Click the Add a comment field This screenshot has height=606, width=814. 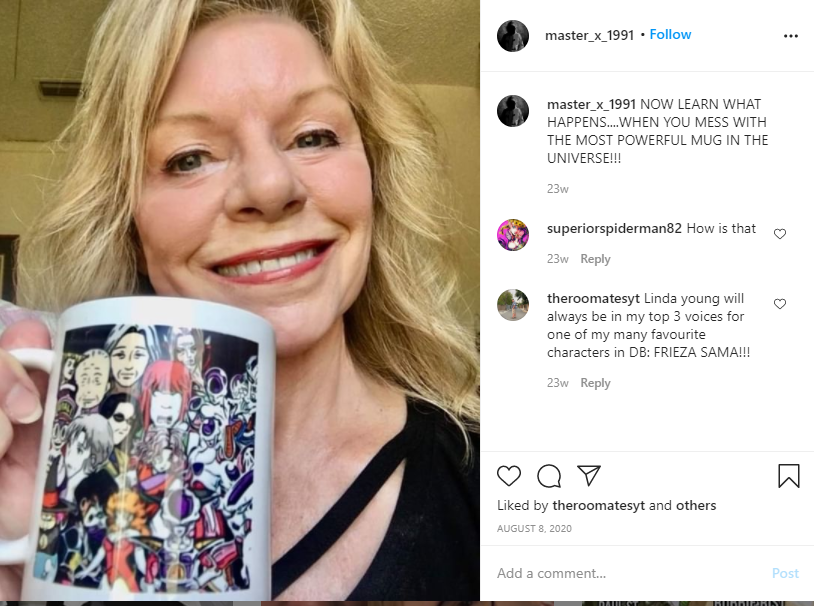(628, 573)
